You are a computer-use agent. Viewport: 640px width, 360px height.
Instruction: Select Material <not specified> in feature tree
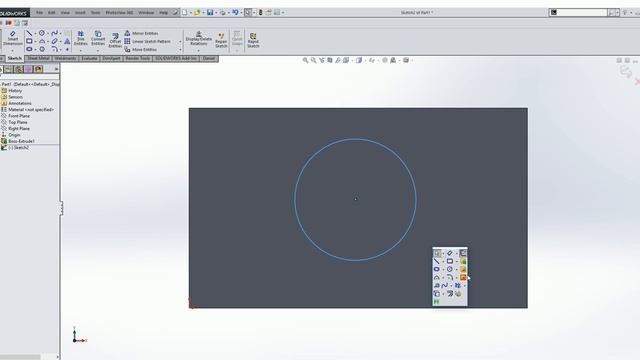click(31, 109)
